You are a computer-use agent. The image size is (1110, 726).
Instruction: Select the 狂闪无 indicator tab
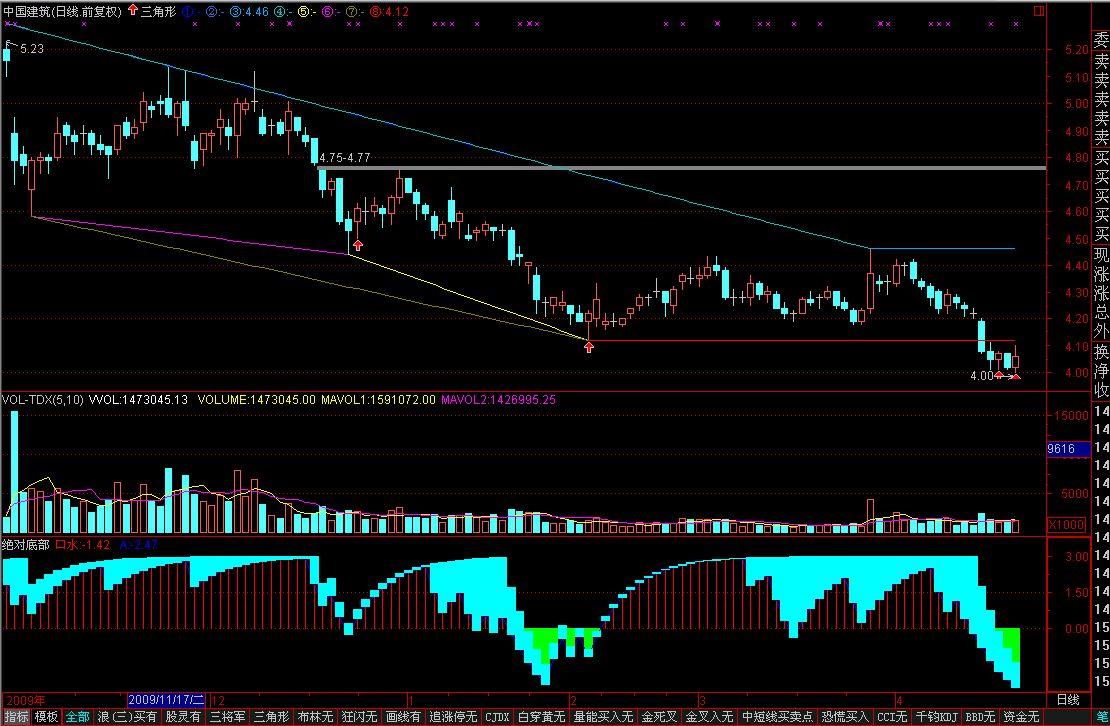[360, 718]
